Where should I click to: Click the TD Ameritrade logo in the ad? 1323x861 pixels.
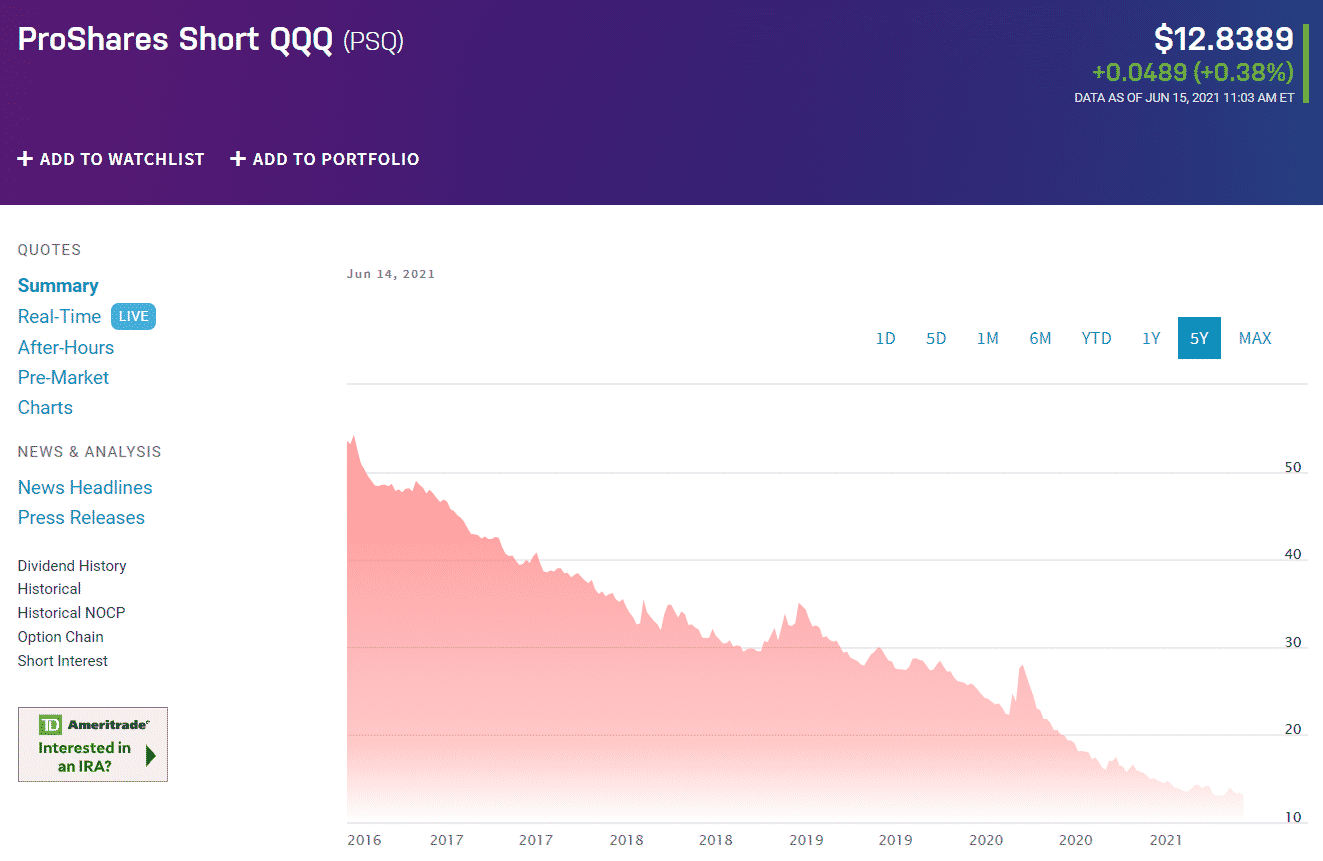[x=94, y=724]
